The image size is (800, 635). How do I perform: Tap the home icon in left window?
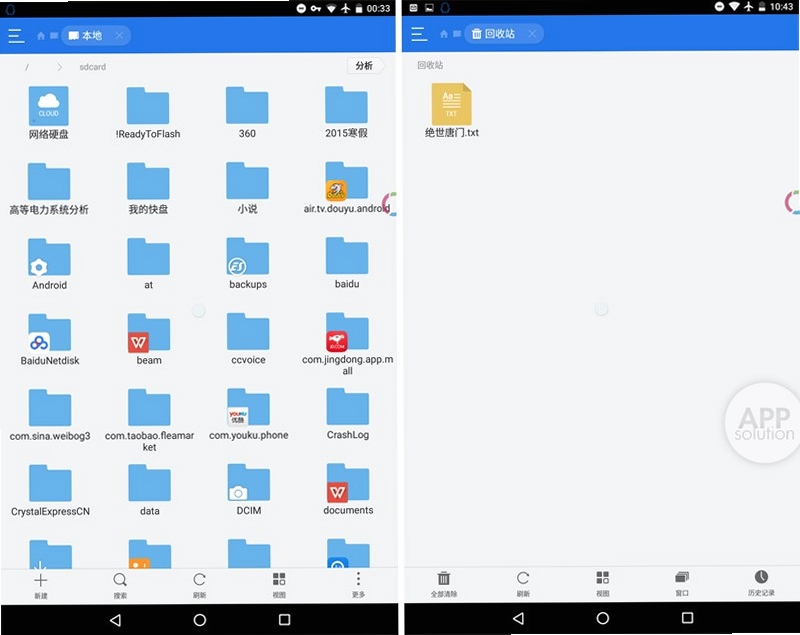pyautogui.click(x=41, y=36)
